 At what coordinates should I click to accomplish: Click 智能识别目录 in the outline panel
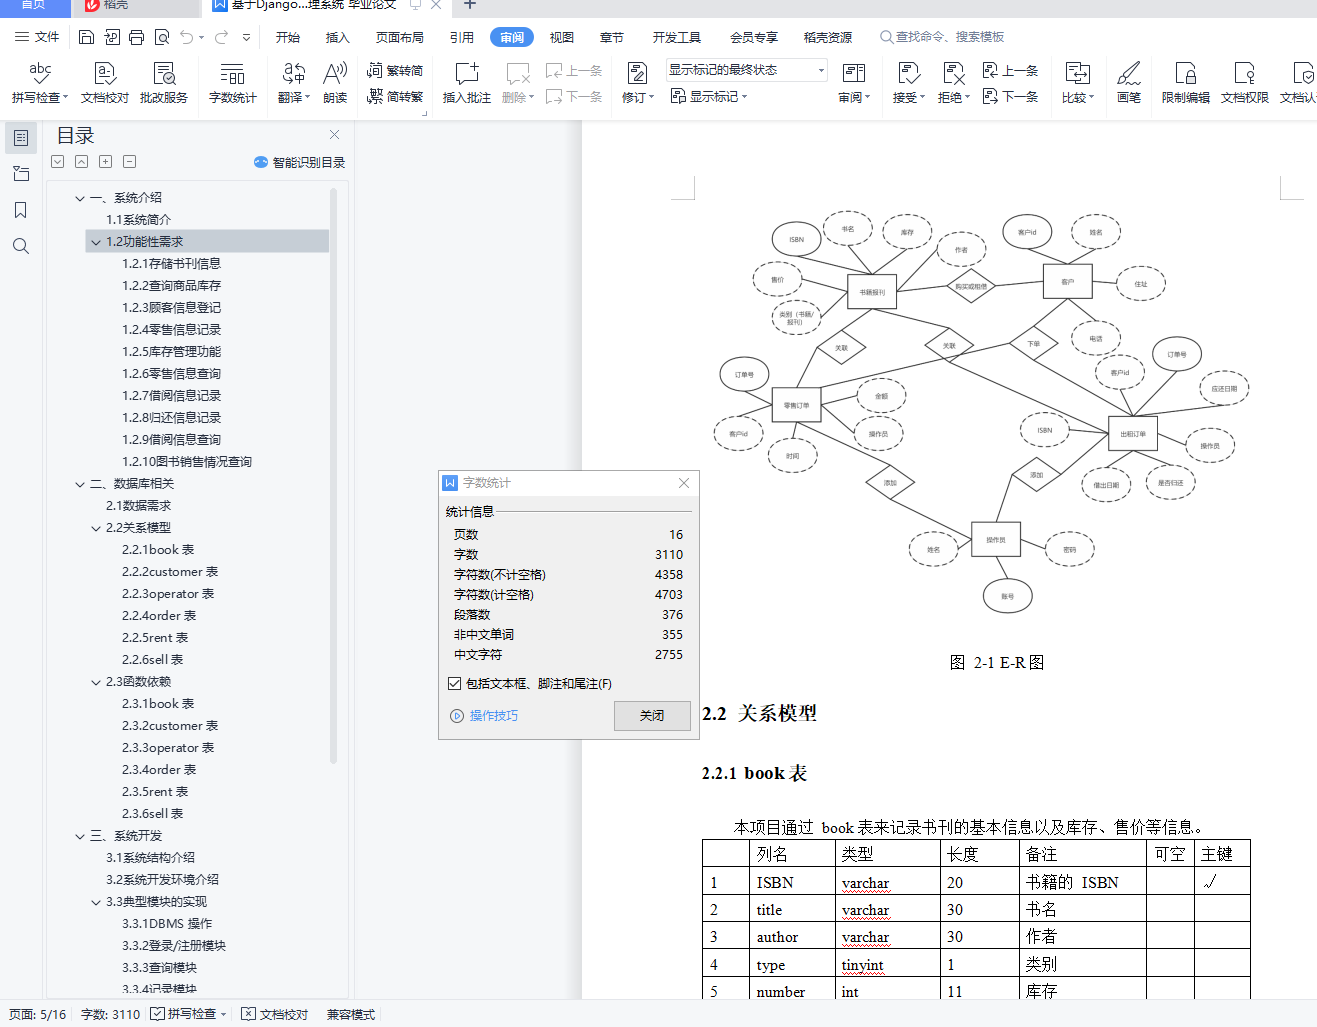click(x=300, y=162)
